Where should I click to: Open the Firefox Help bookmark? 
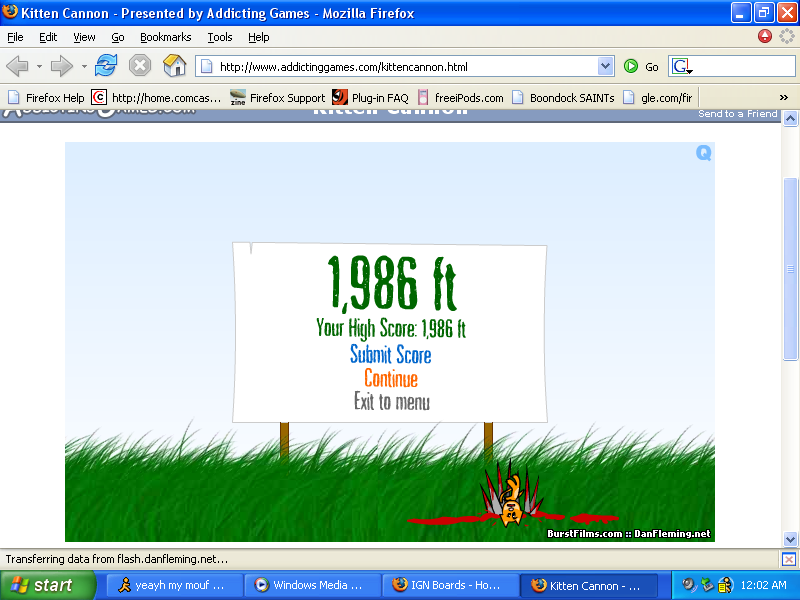[x=46, y=97]
